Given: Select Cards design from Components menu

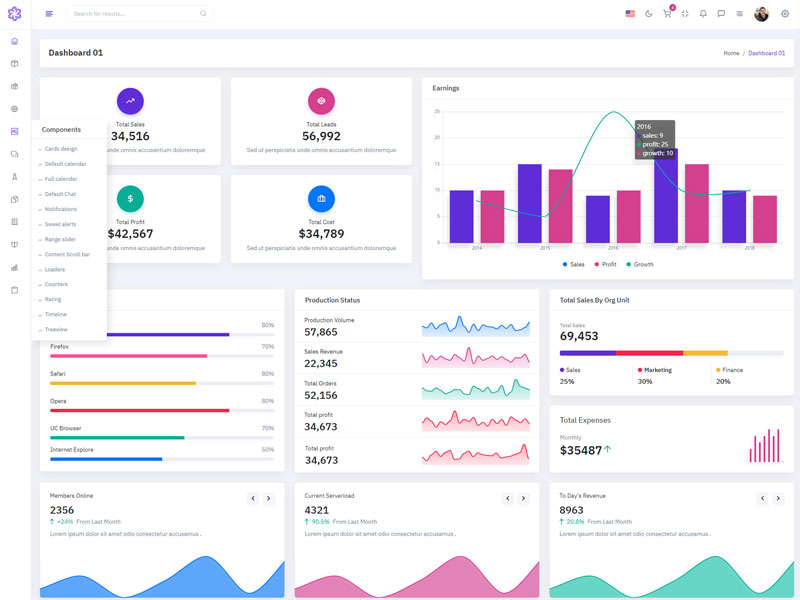Looking at the screenshot, I should pos(60,149).
